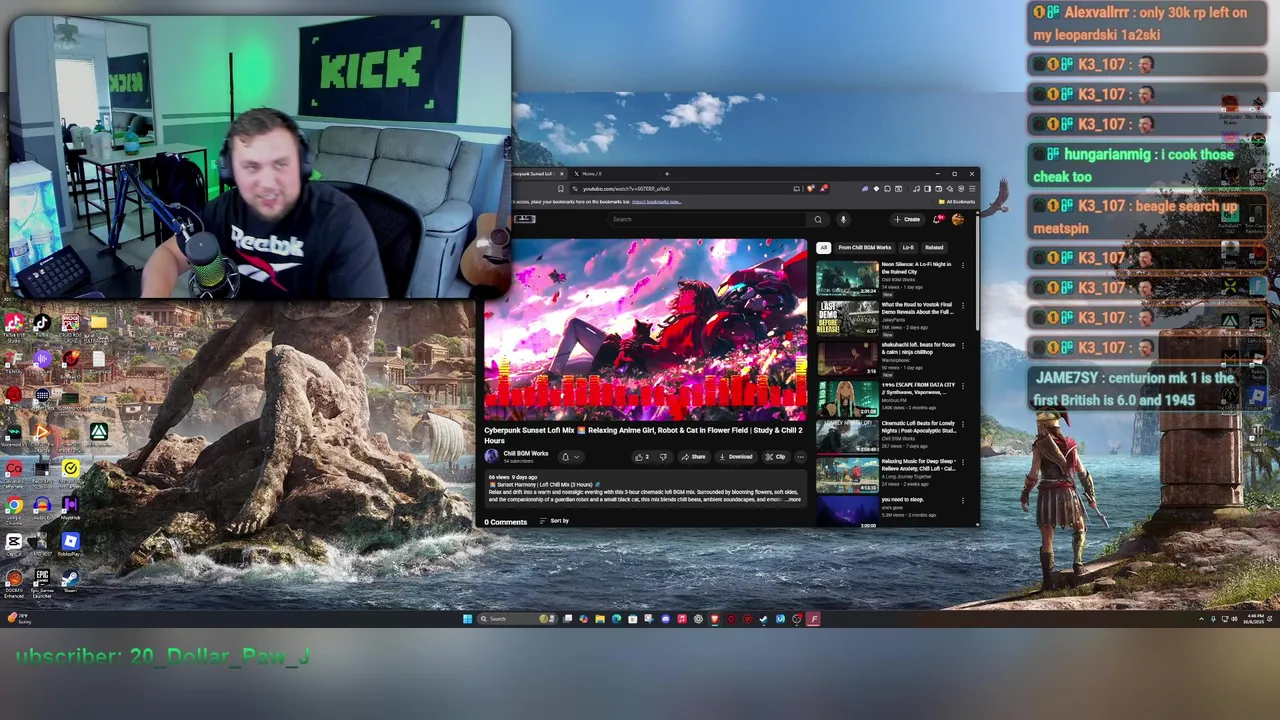Select the From Chill BGM Works chip
Screen dimensions: 1280x720
865,247
